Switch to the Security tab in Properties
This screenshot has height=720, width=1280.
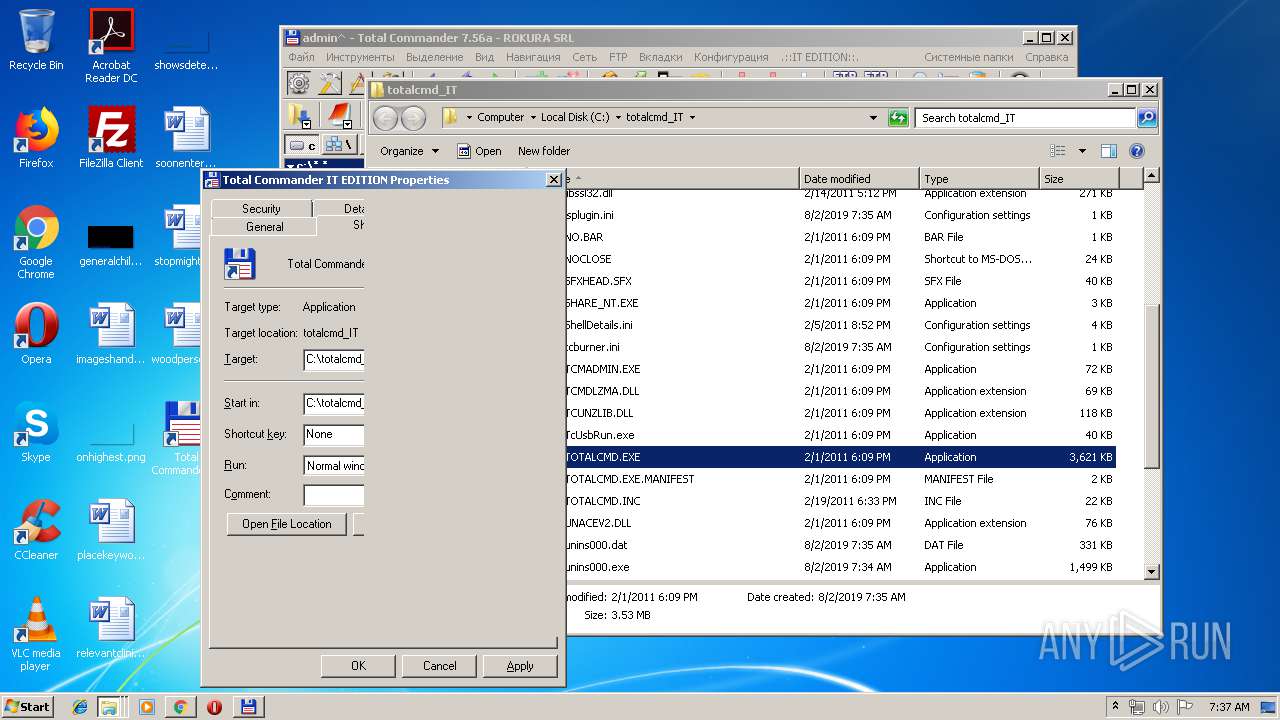pos(261,208)
